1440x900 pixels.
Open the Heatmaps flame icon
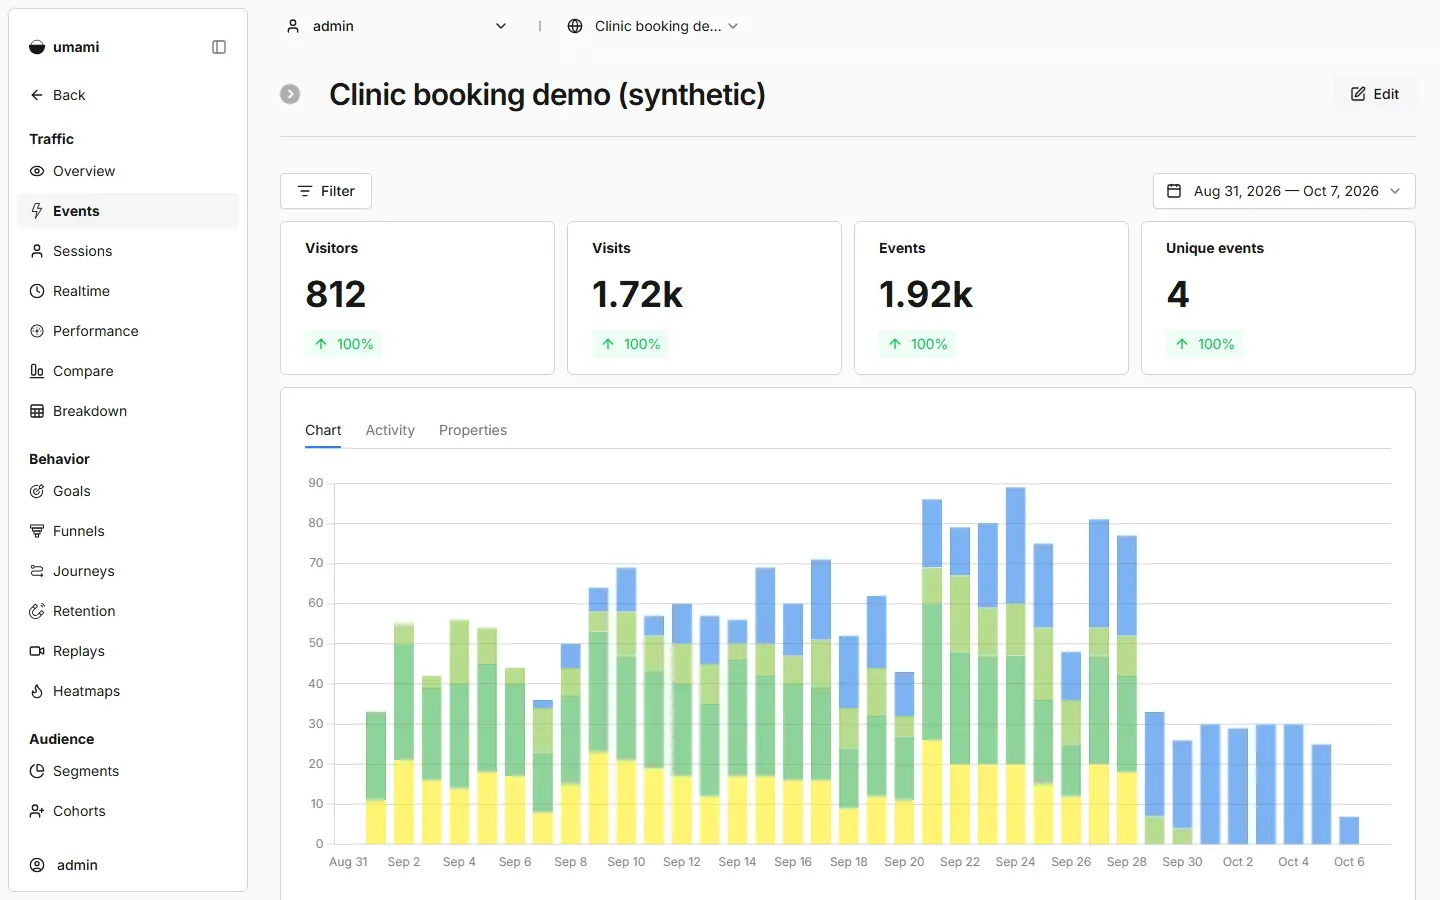37,691
